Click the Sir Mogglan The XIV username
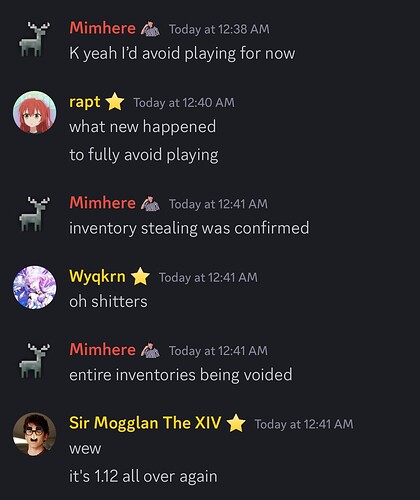The height and width of the screenshot is (500, 420). click(x=145, y=423)
